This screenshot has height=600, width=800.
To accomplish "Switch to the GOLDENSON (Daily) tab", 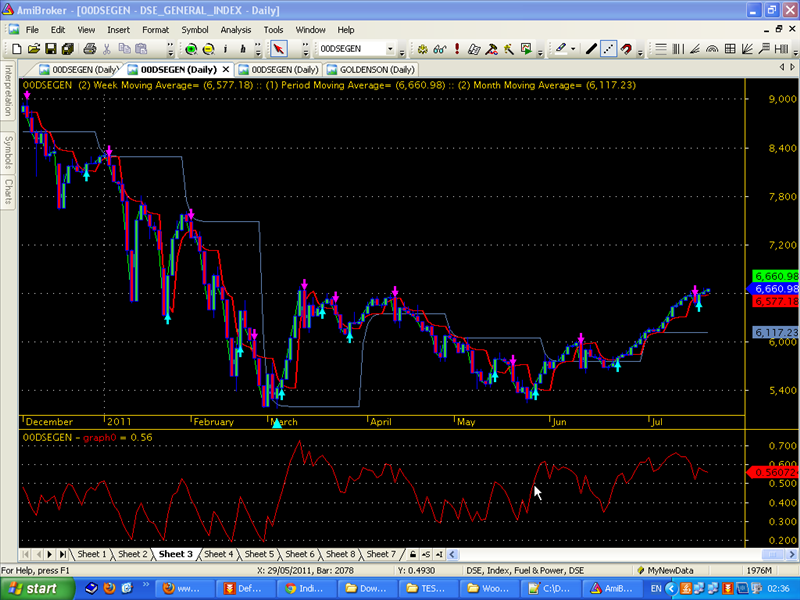I will pos(371,69).
